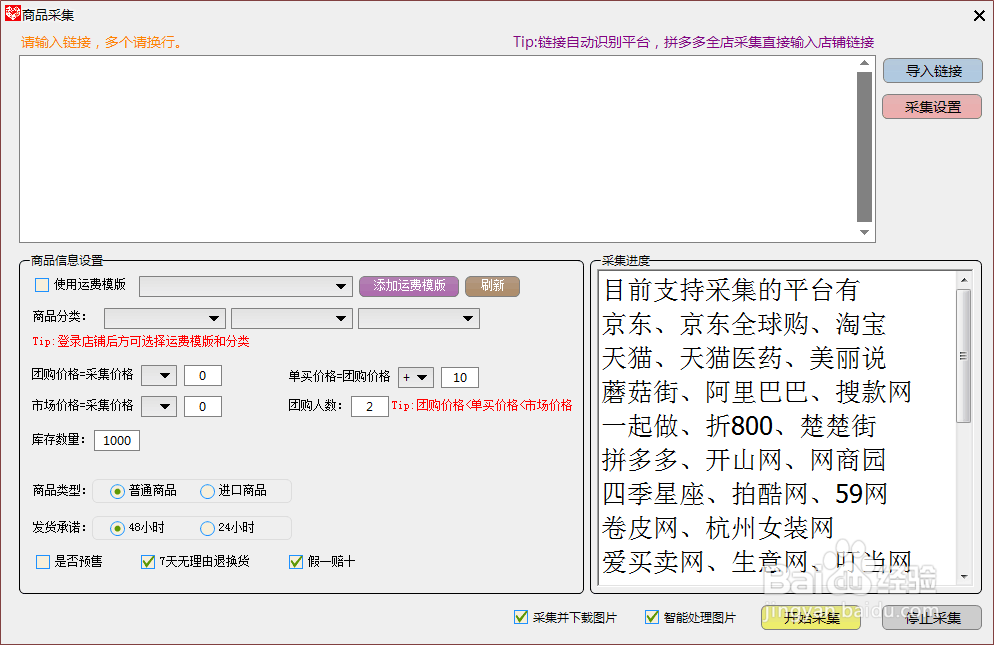Select the 进口商品 radio button
The height and width of the screenshot is (645, 994).
click(207, 491)
